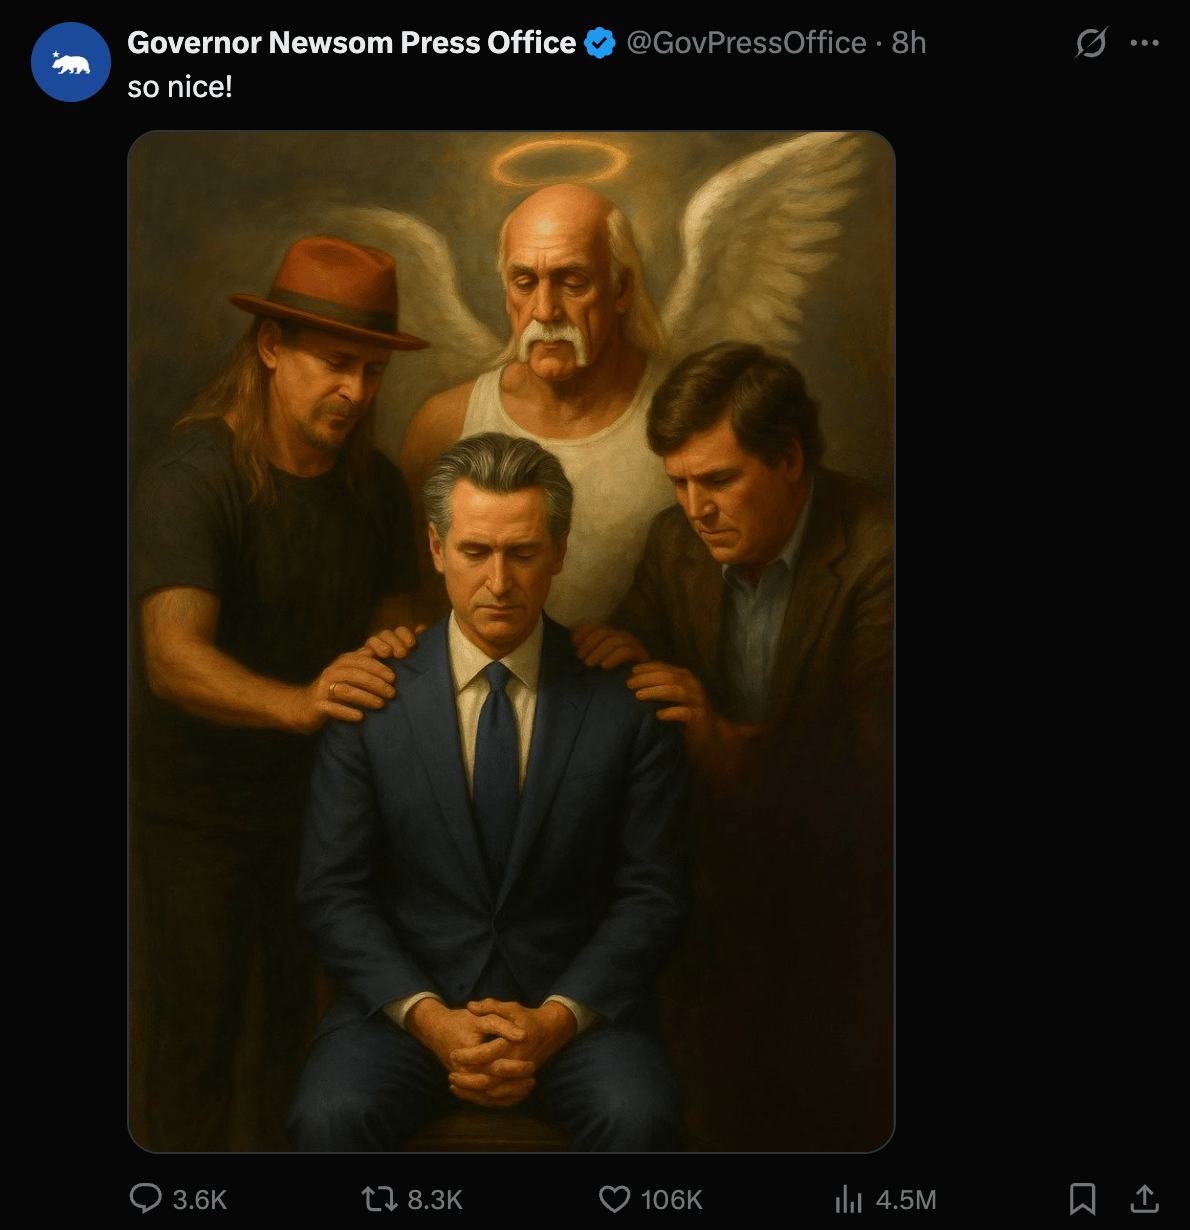Image resolution: width=1190 pixels, height=1230 pixels.
Task: Open the attached painting image
Action: click(511, 640)
